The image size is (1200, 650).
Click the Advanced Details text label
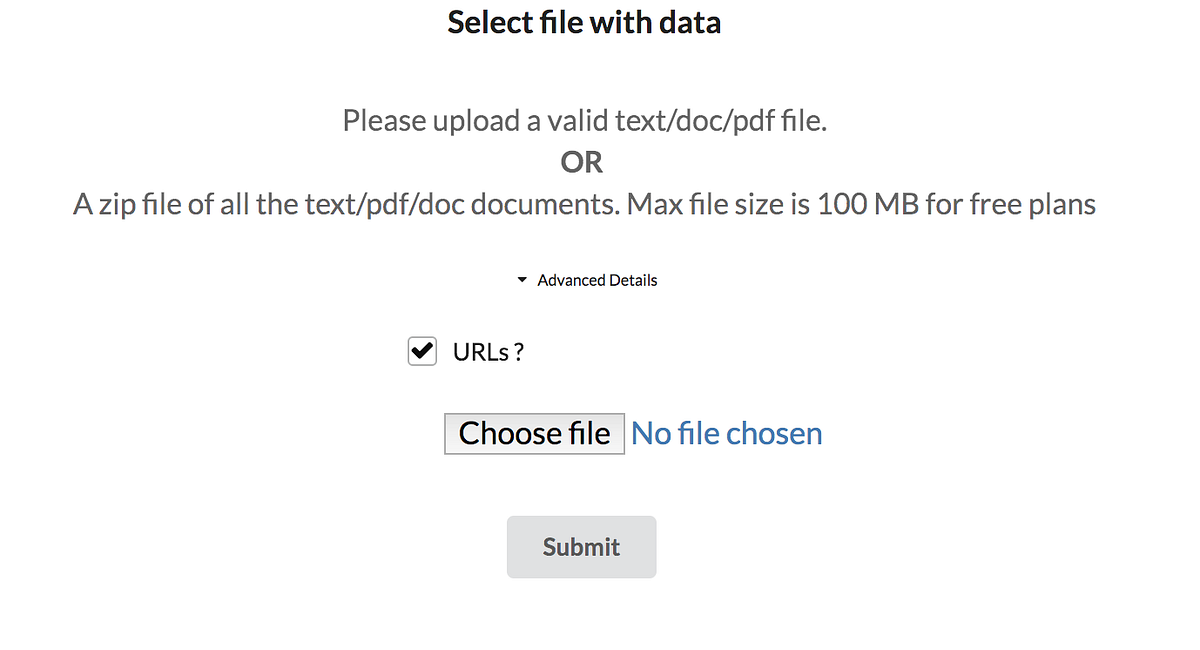(597, 280)
